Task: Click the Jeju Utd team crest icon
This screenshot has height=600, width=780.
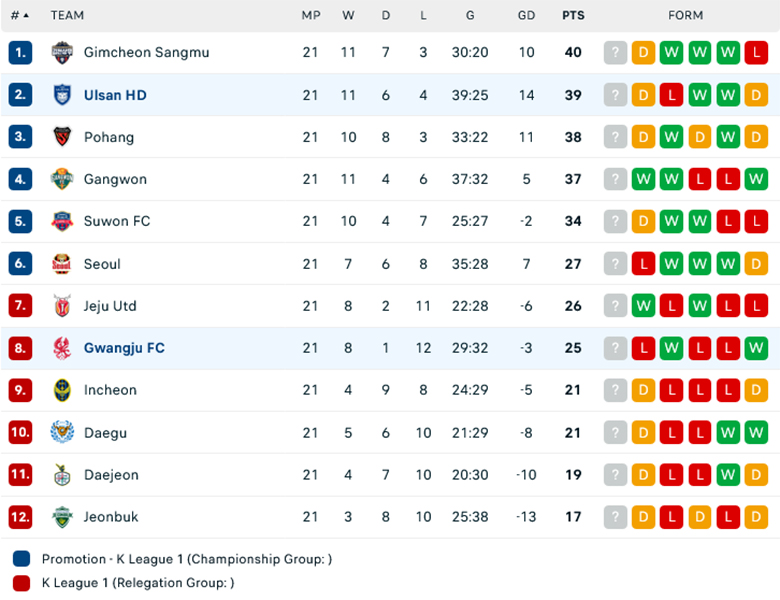Action: coord(62,306)
